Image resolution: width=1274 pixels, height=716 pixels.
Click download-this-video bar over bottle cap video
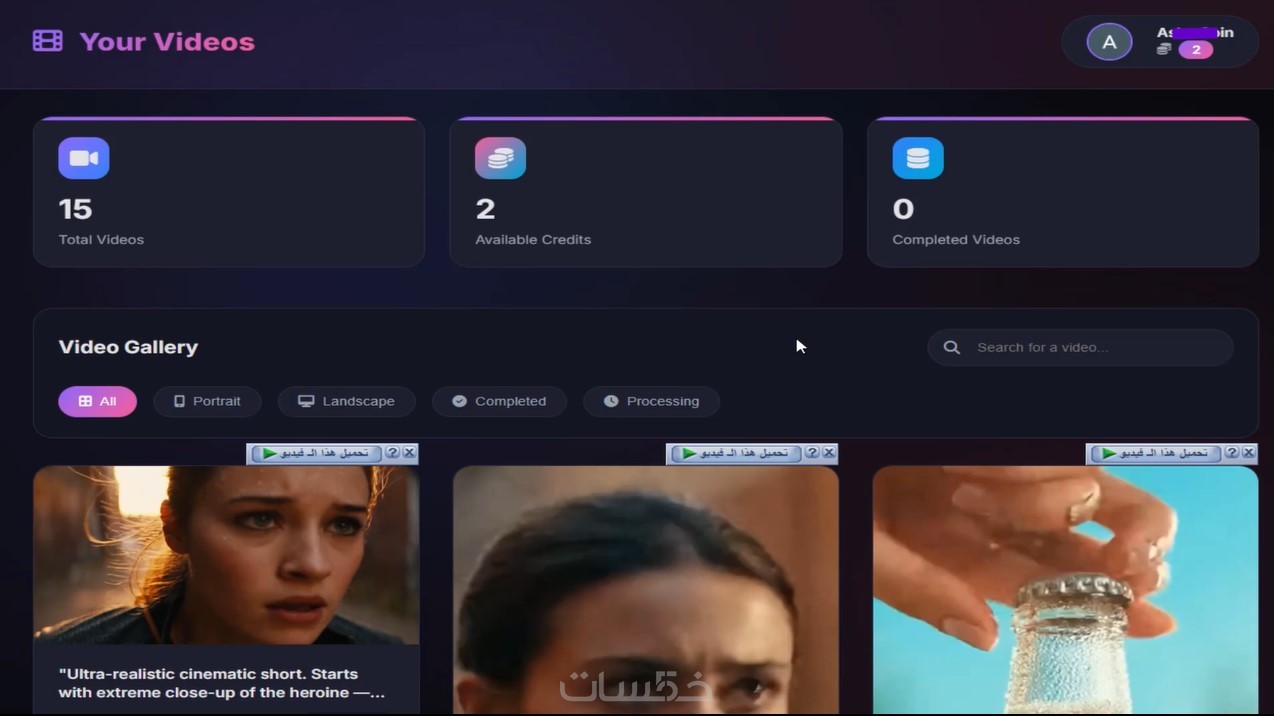[1156, 453]
